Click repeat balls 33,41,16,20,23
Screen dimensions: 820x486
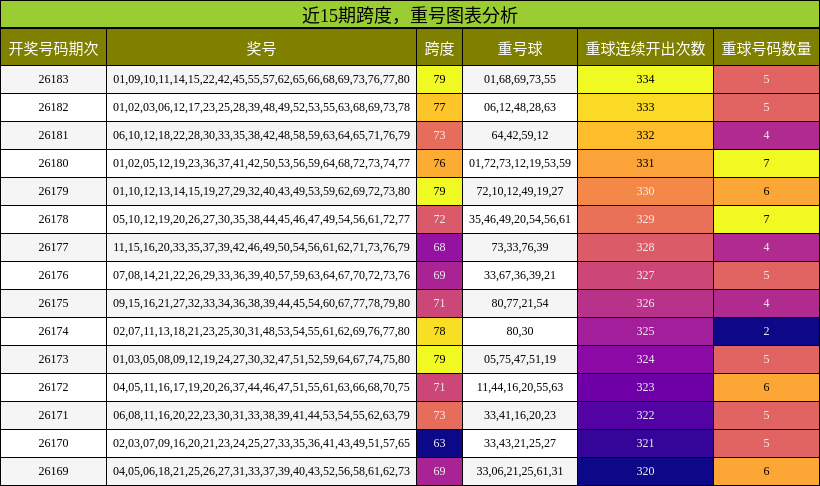tap(520, 415)
